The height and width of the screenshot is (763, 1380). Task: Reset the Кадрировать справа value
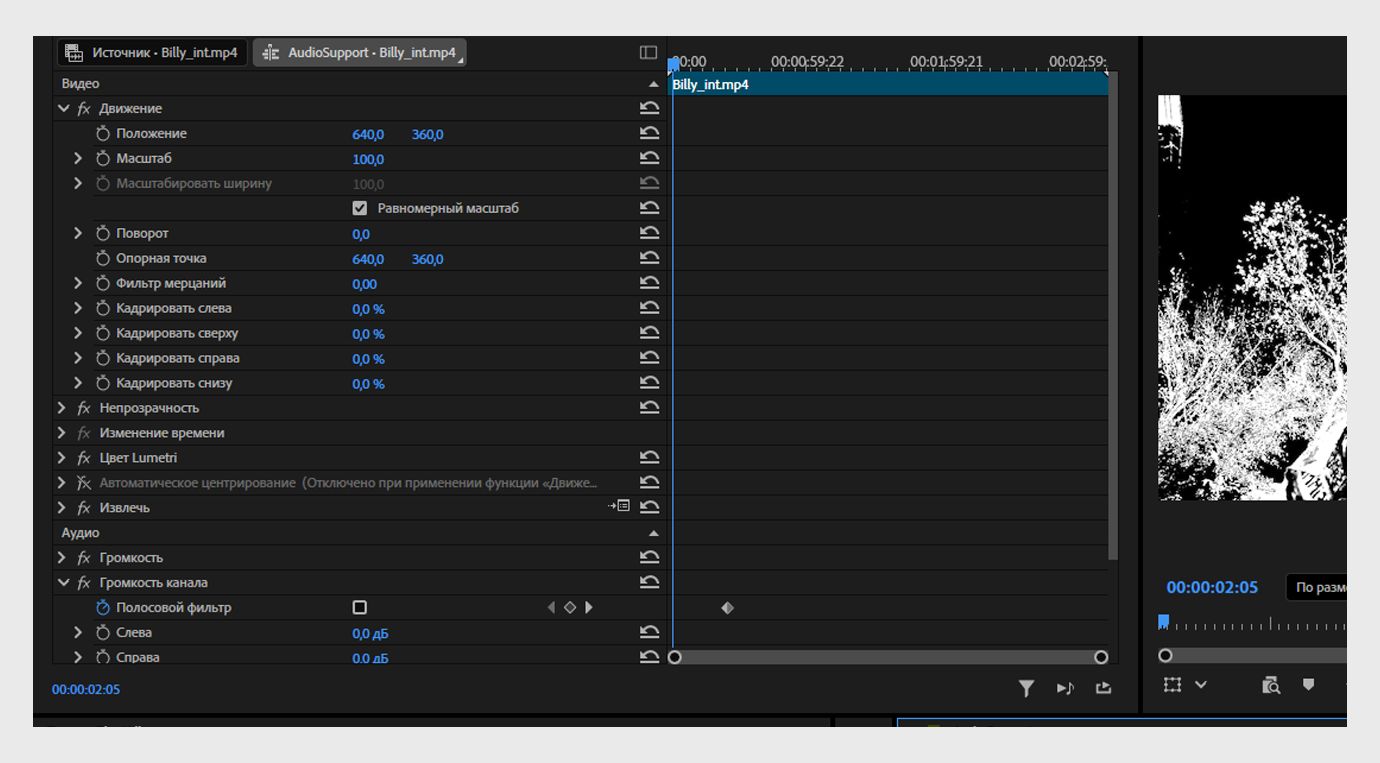650,358
